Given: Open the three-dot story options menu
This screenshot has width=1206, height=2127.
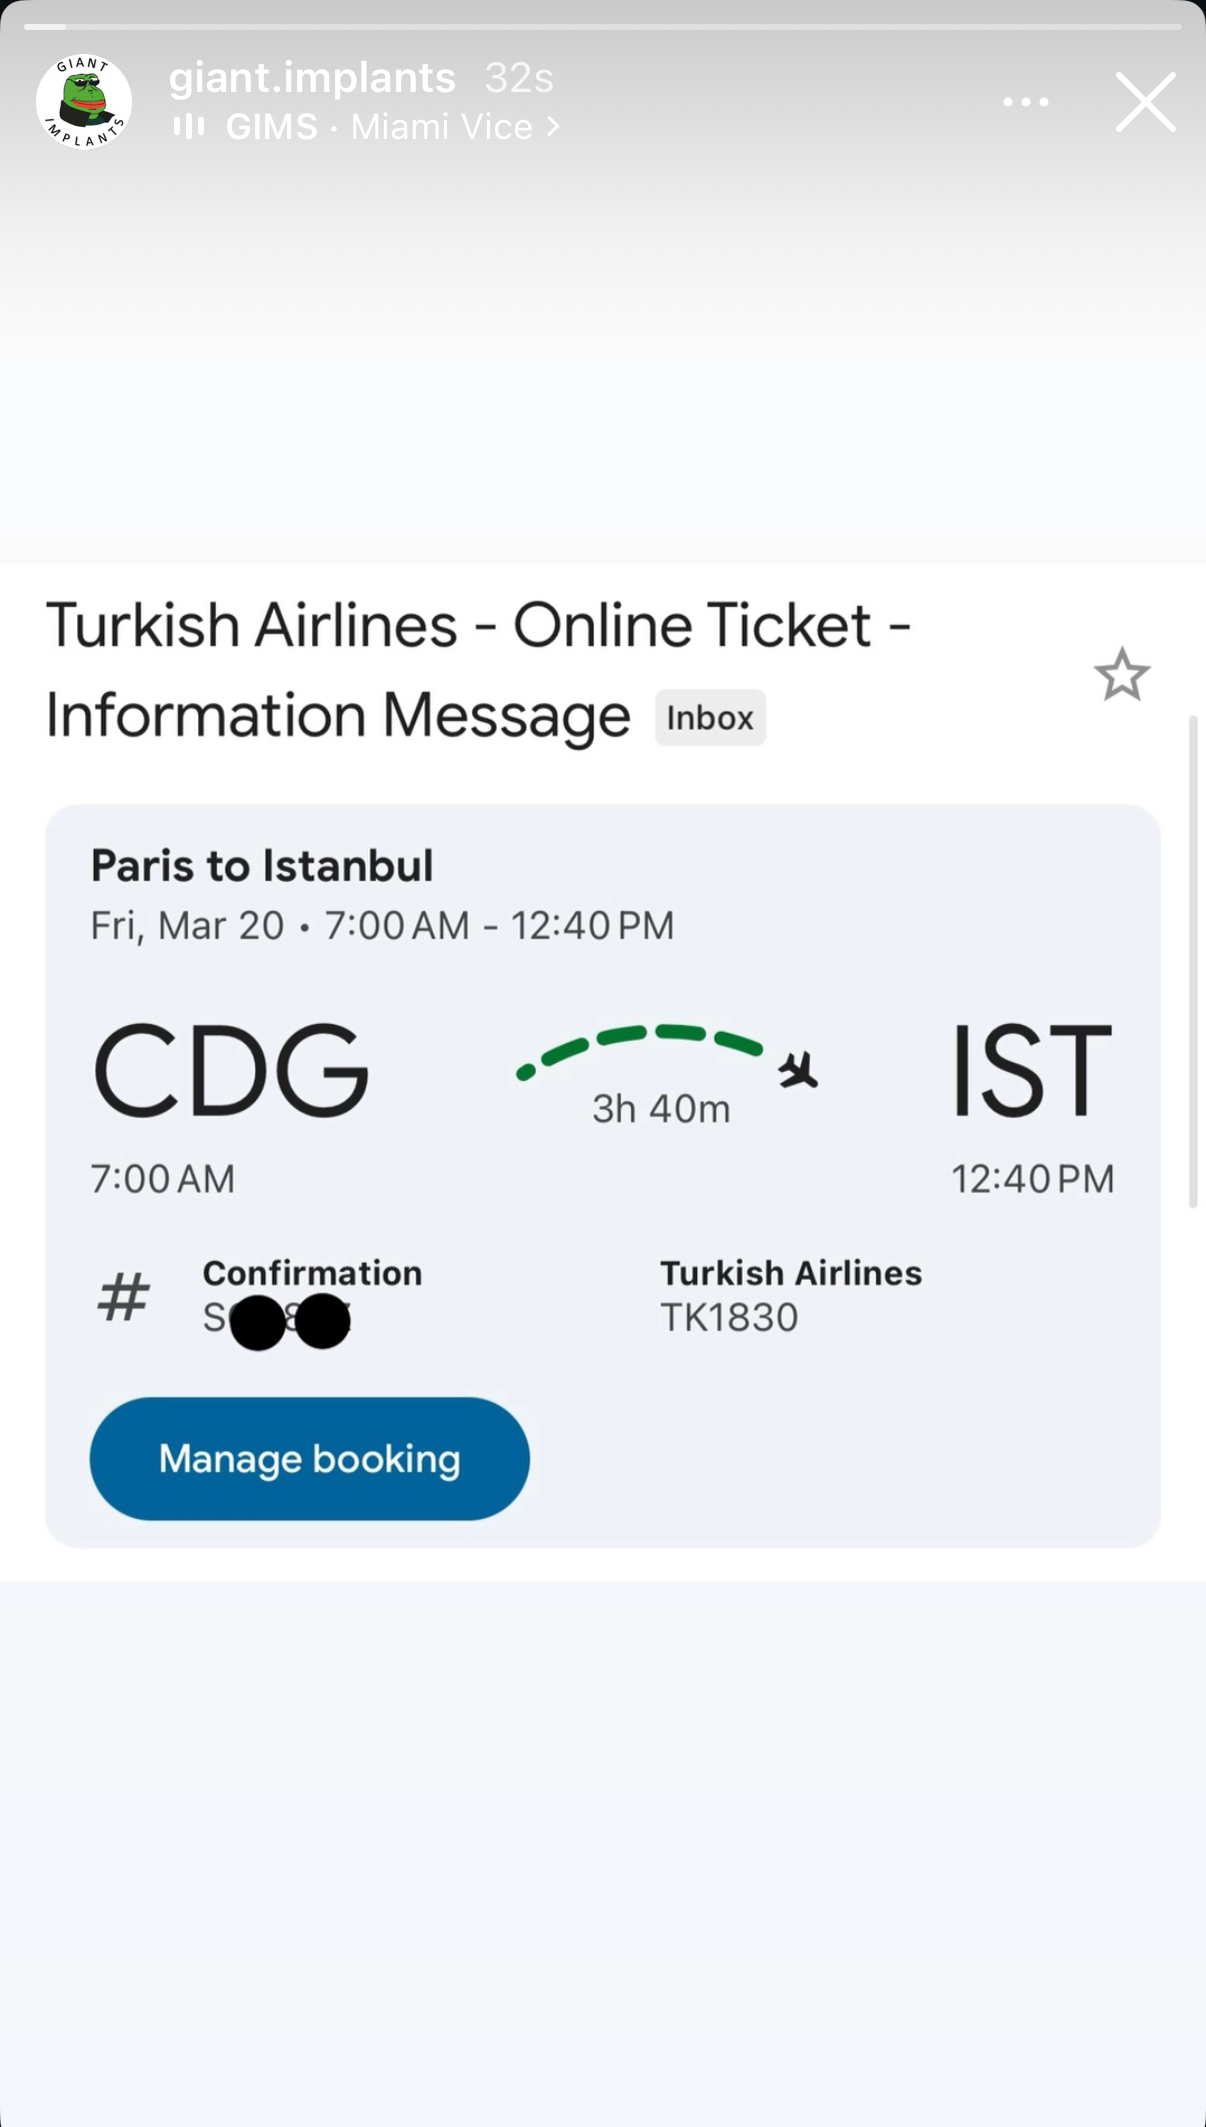Looking at the screenshot, I should pos(1026,102).
